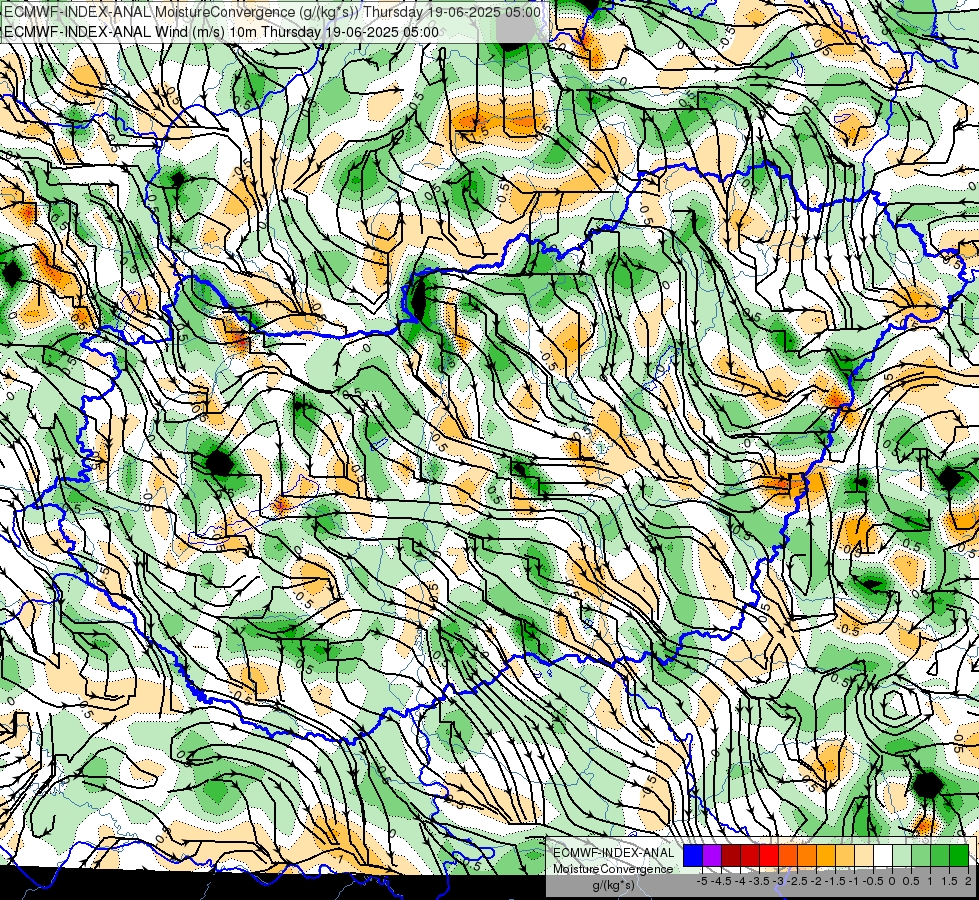Click the -3 legend tick value
Screen dimensions: 979x900
pyautogui.click(x=779, y=881)
